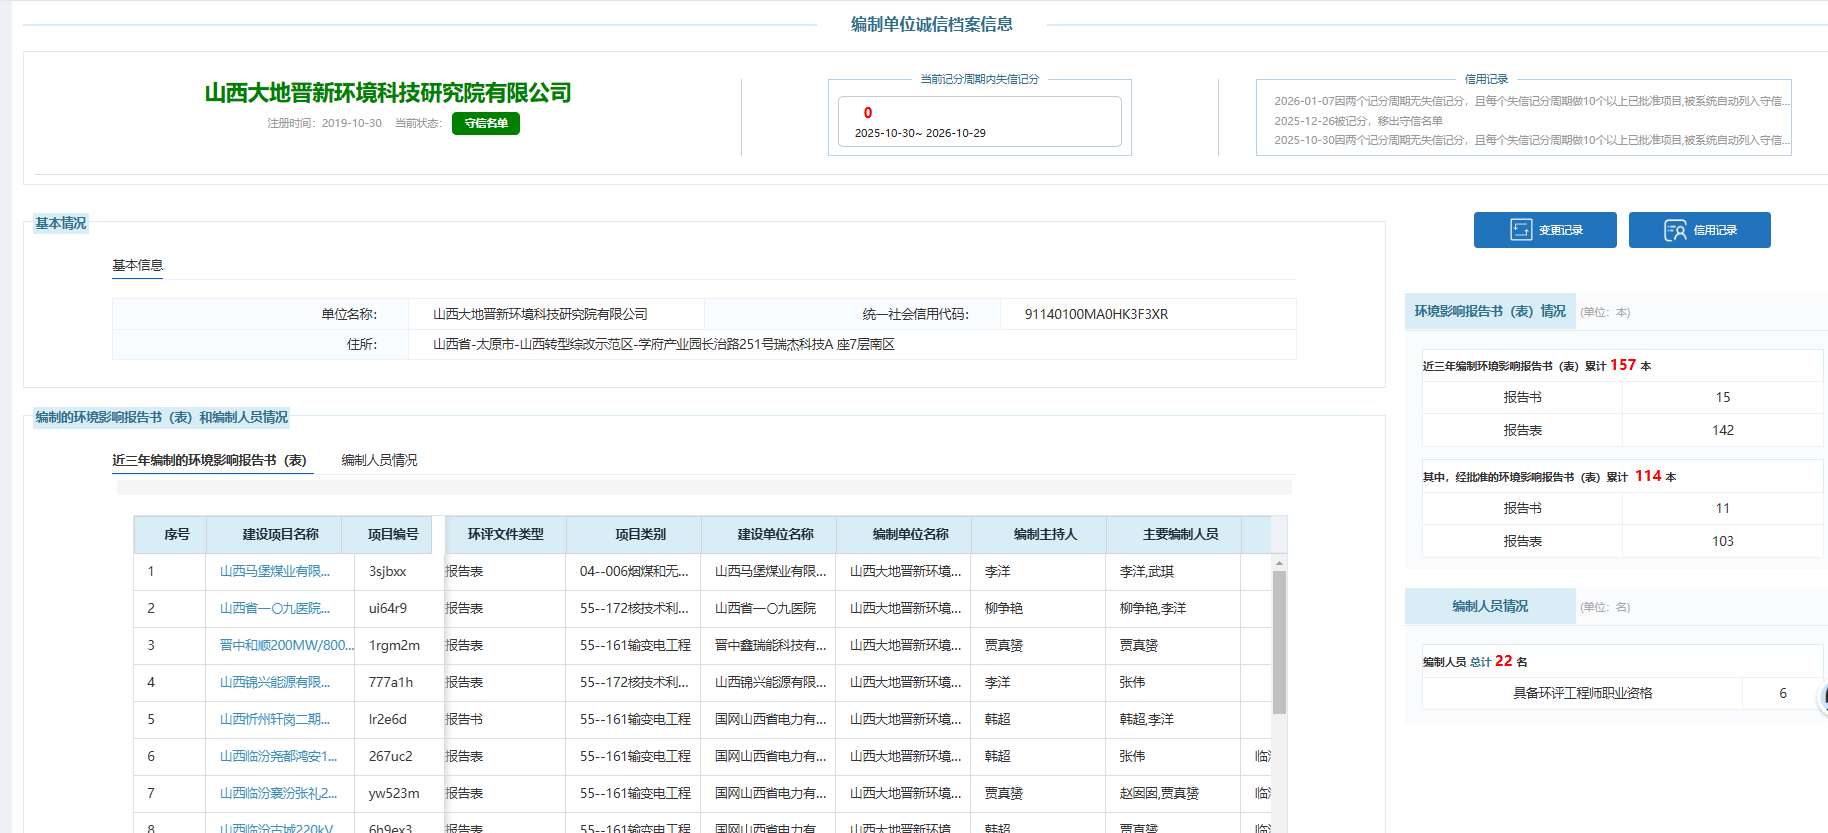
Task: Click the 2025-12-26被记分 credit record entry
Action: pyautogui.click(x=1358, y=121)
